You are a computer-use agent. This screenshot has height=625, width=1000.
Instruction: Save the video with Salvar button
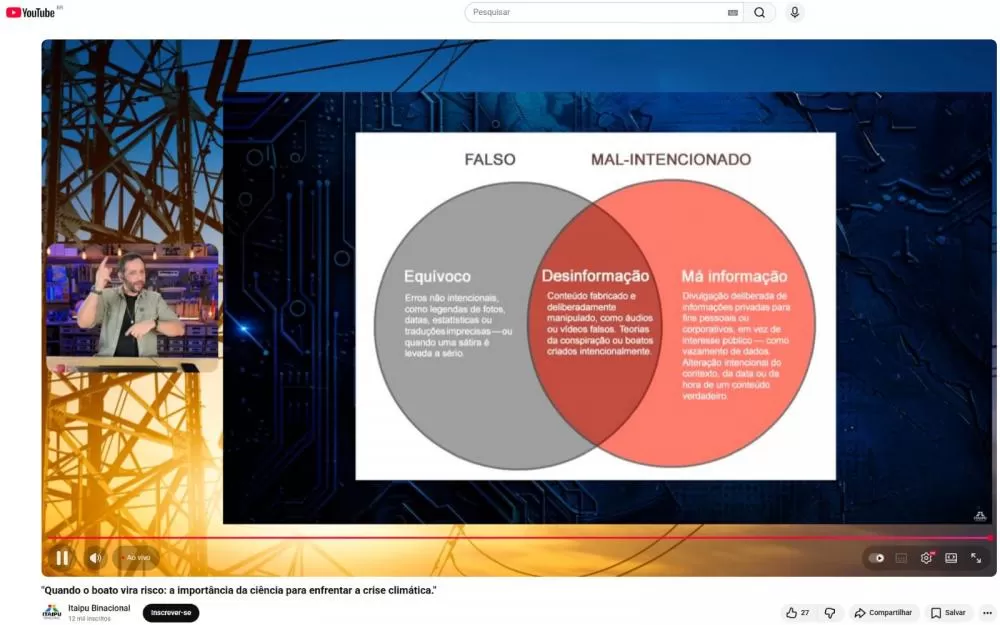(x=948, y=613)
